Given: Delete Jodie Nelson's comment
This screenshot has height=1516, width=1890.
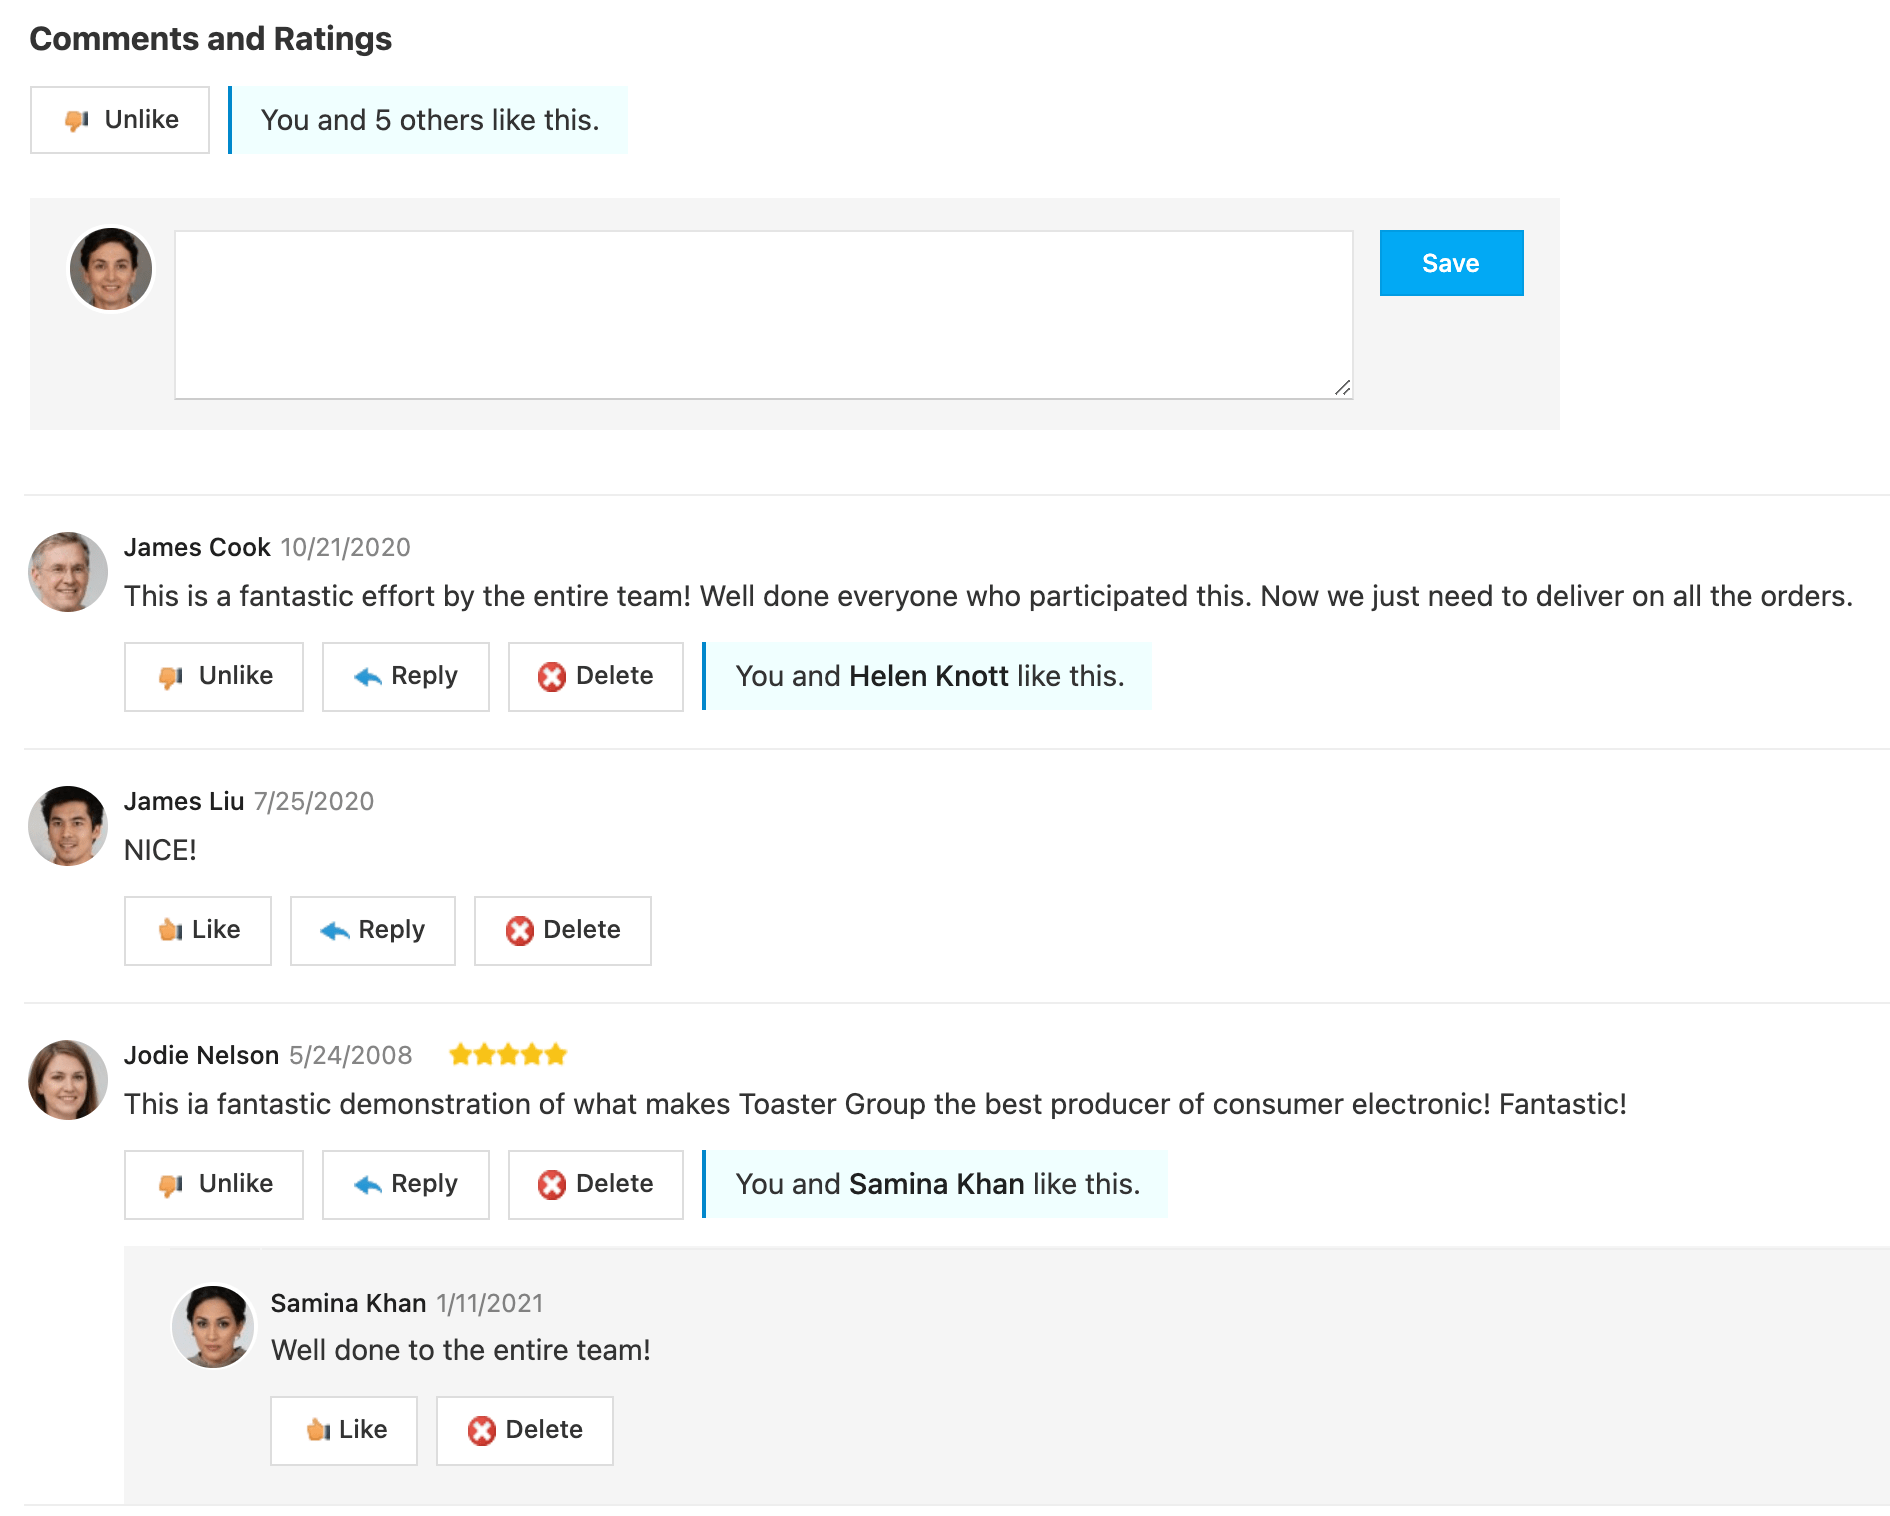Looking at the screenshot, I should [596, 1185].
